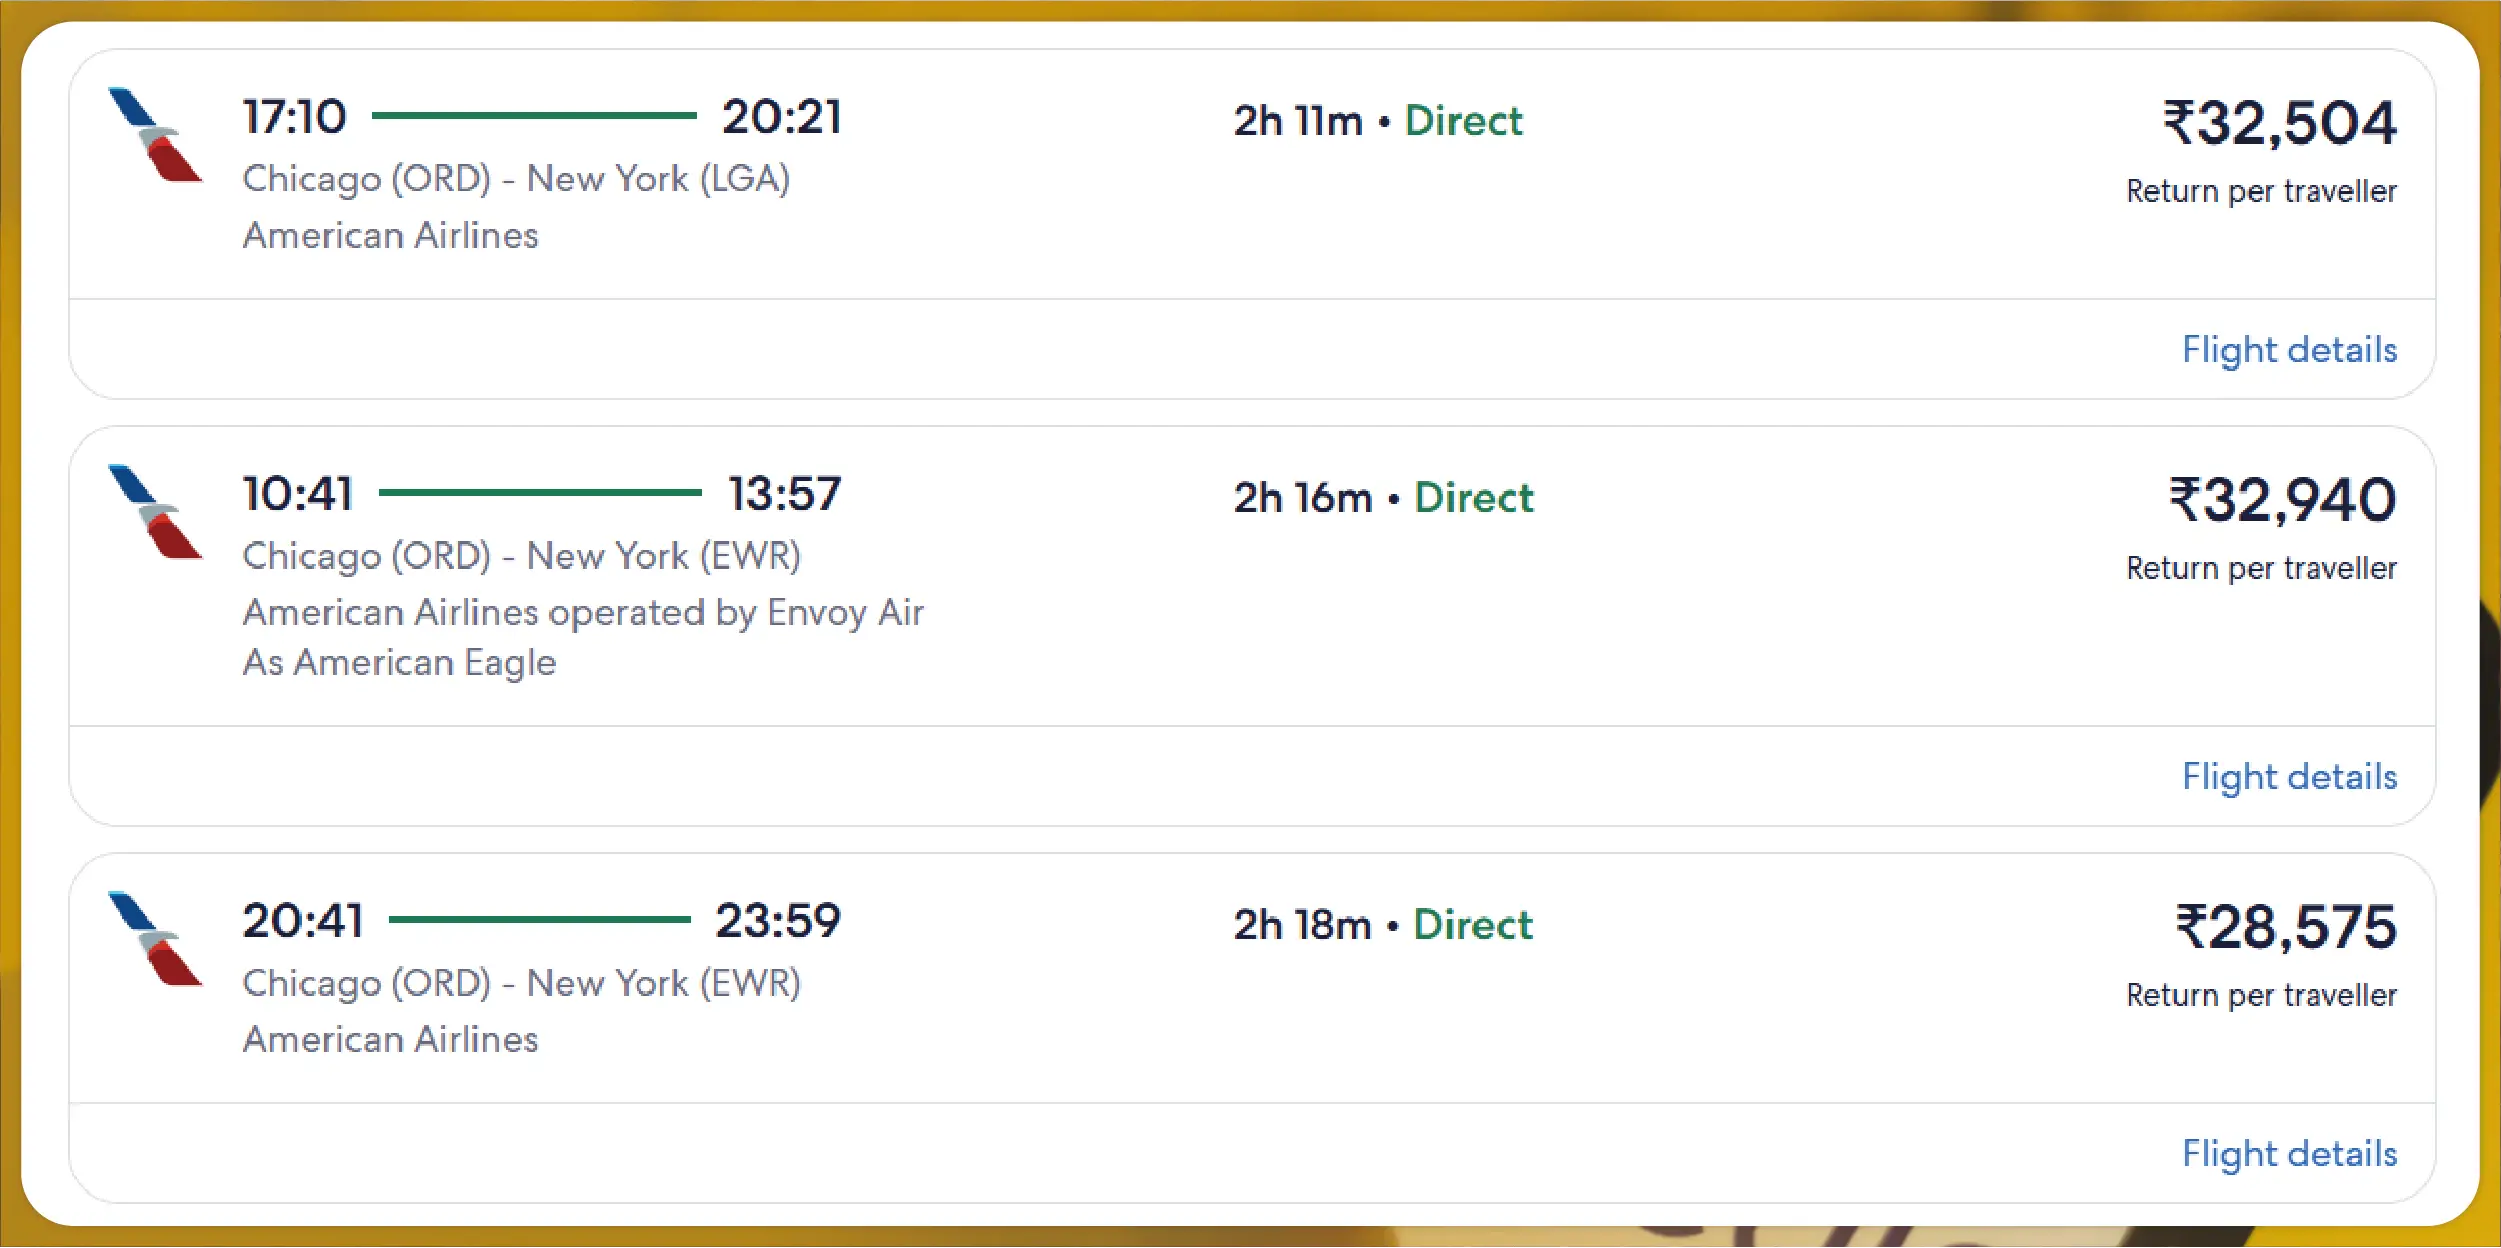Image resolution: width=2501 pixels, height=1248 pixels.
Task: Select the ₹32,504 price
Action: tap(2280, 124)
